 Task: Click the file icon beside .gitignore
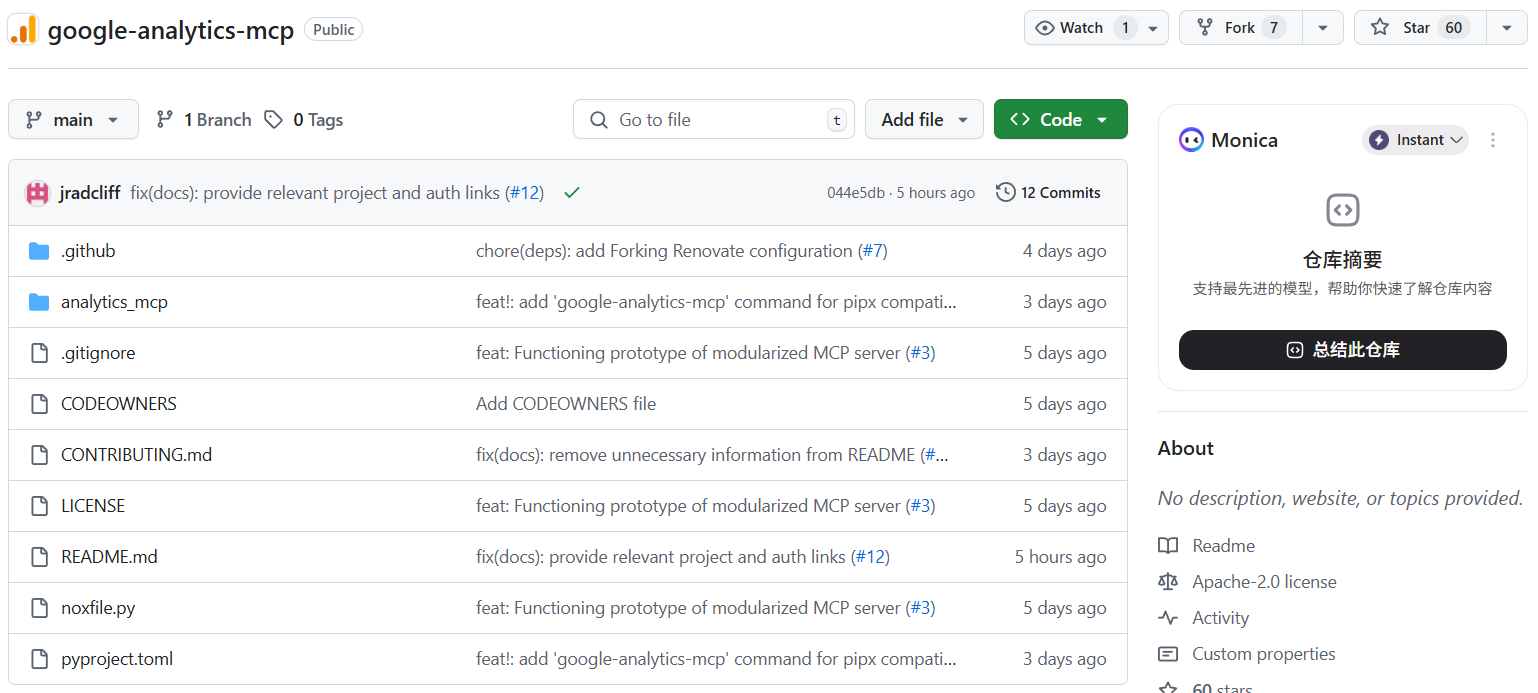click(39, 353)
